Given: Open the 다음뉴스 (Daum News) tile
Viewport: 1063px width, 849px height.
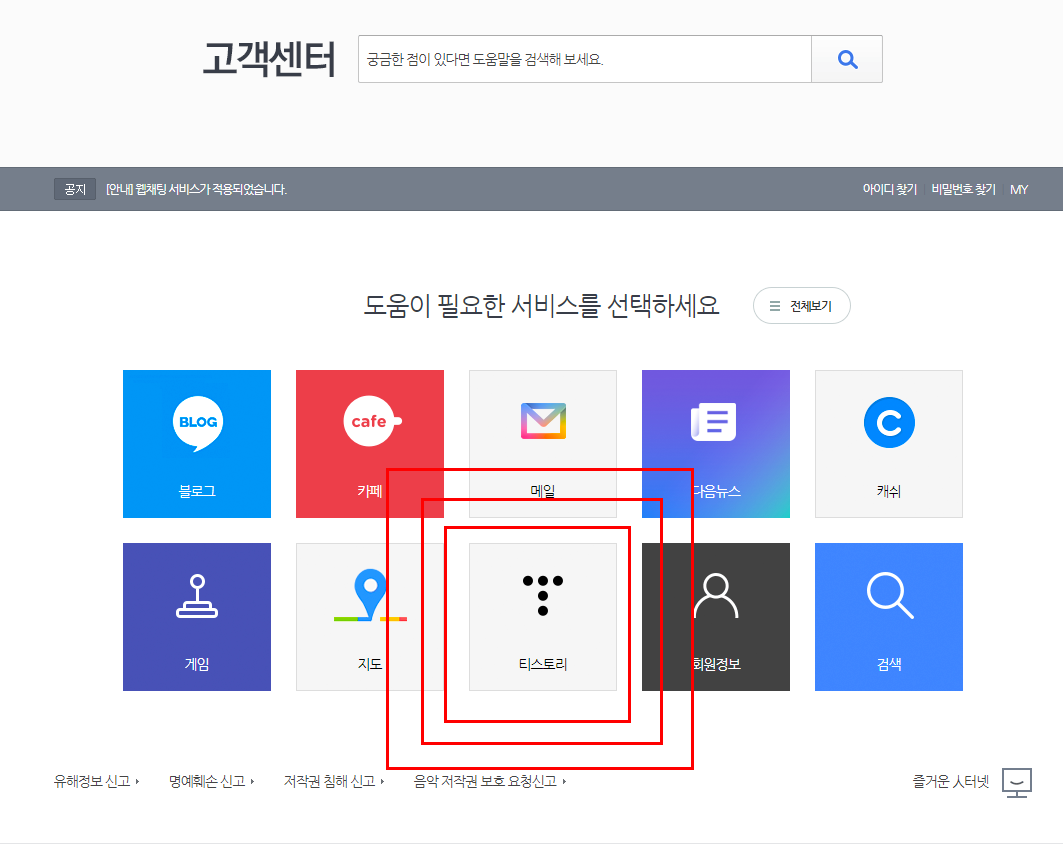Looking at the screenshot, I should 715,443.
